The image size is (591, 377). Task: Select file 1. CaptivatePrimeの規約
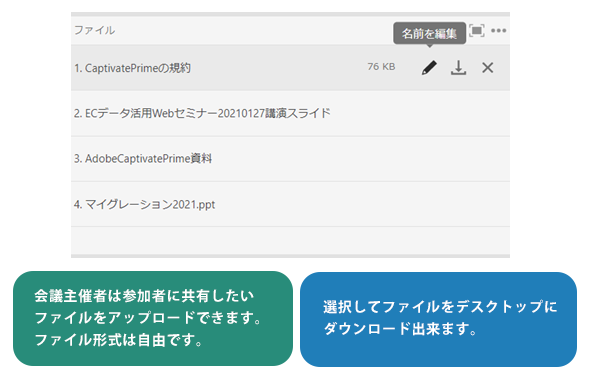[x=290, y=68]
